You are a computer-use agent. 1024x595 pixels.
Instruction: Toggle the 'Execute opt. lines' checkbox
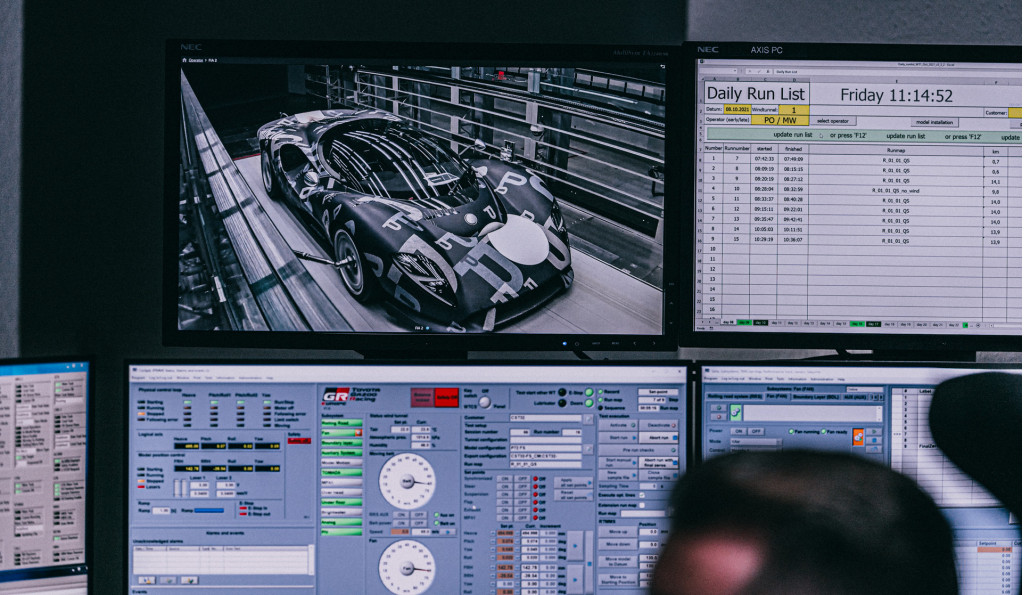click(x=642, y=495)
